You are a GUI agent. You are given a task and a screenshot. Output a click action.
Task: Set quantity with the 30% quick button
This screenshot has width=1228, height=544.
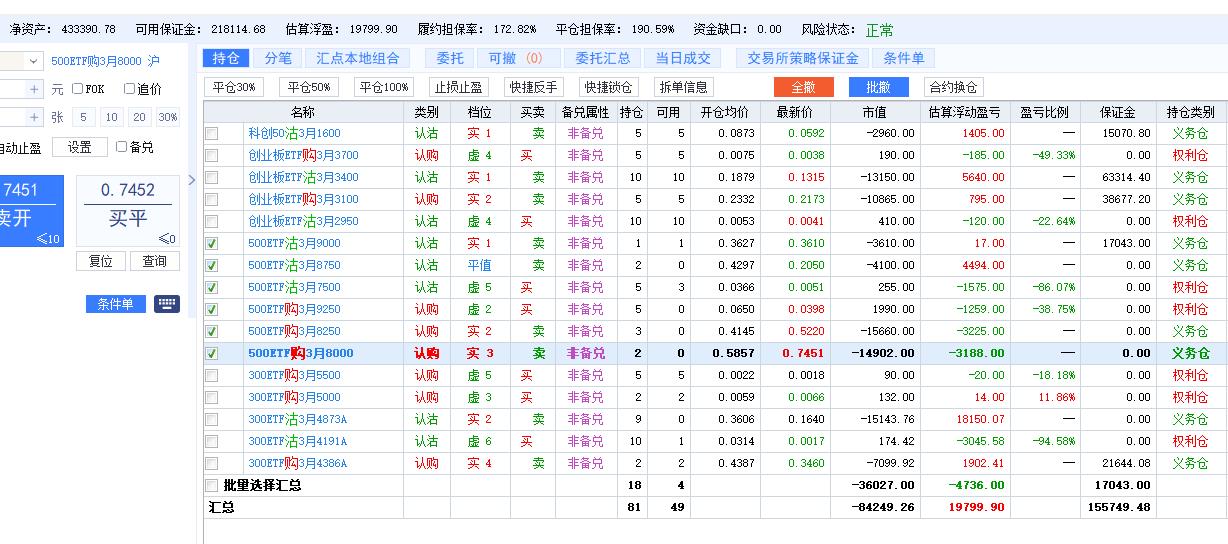(x=167, y=117)
